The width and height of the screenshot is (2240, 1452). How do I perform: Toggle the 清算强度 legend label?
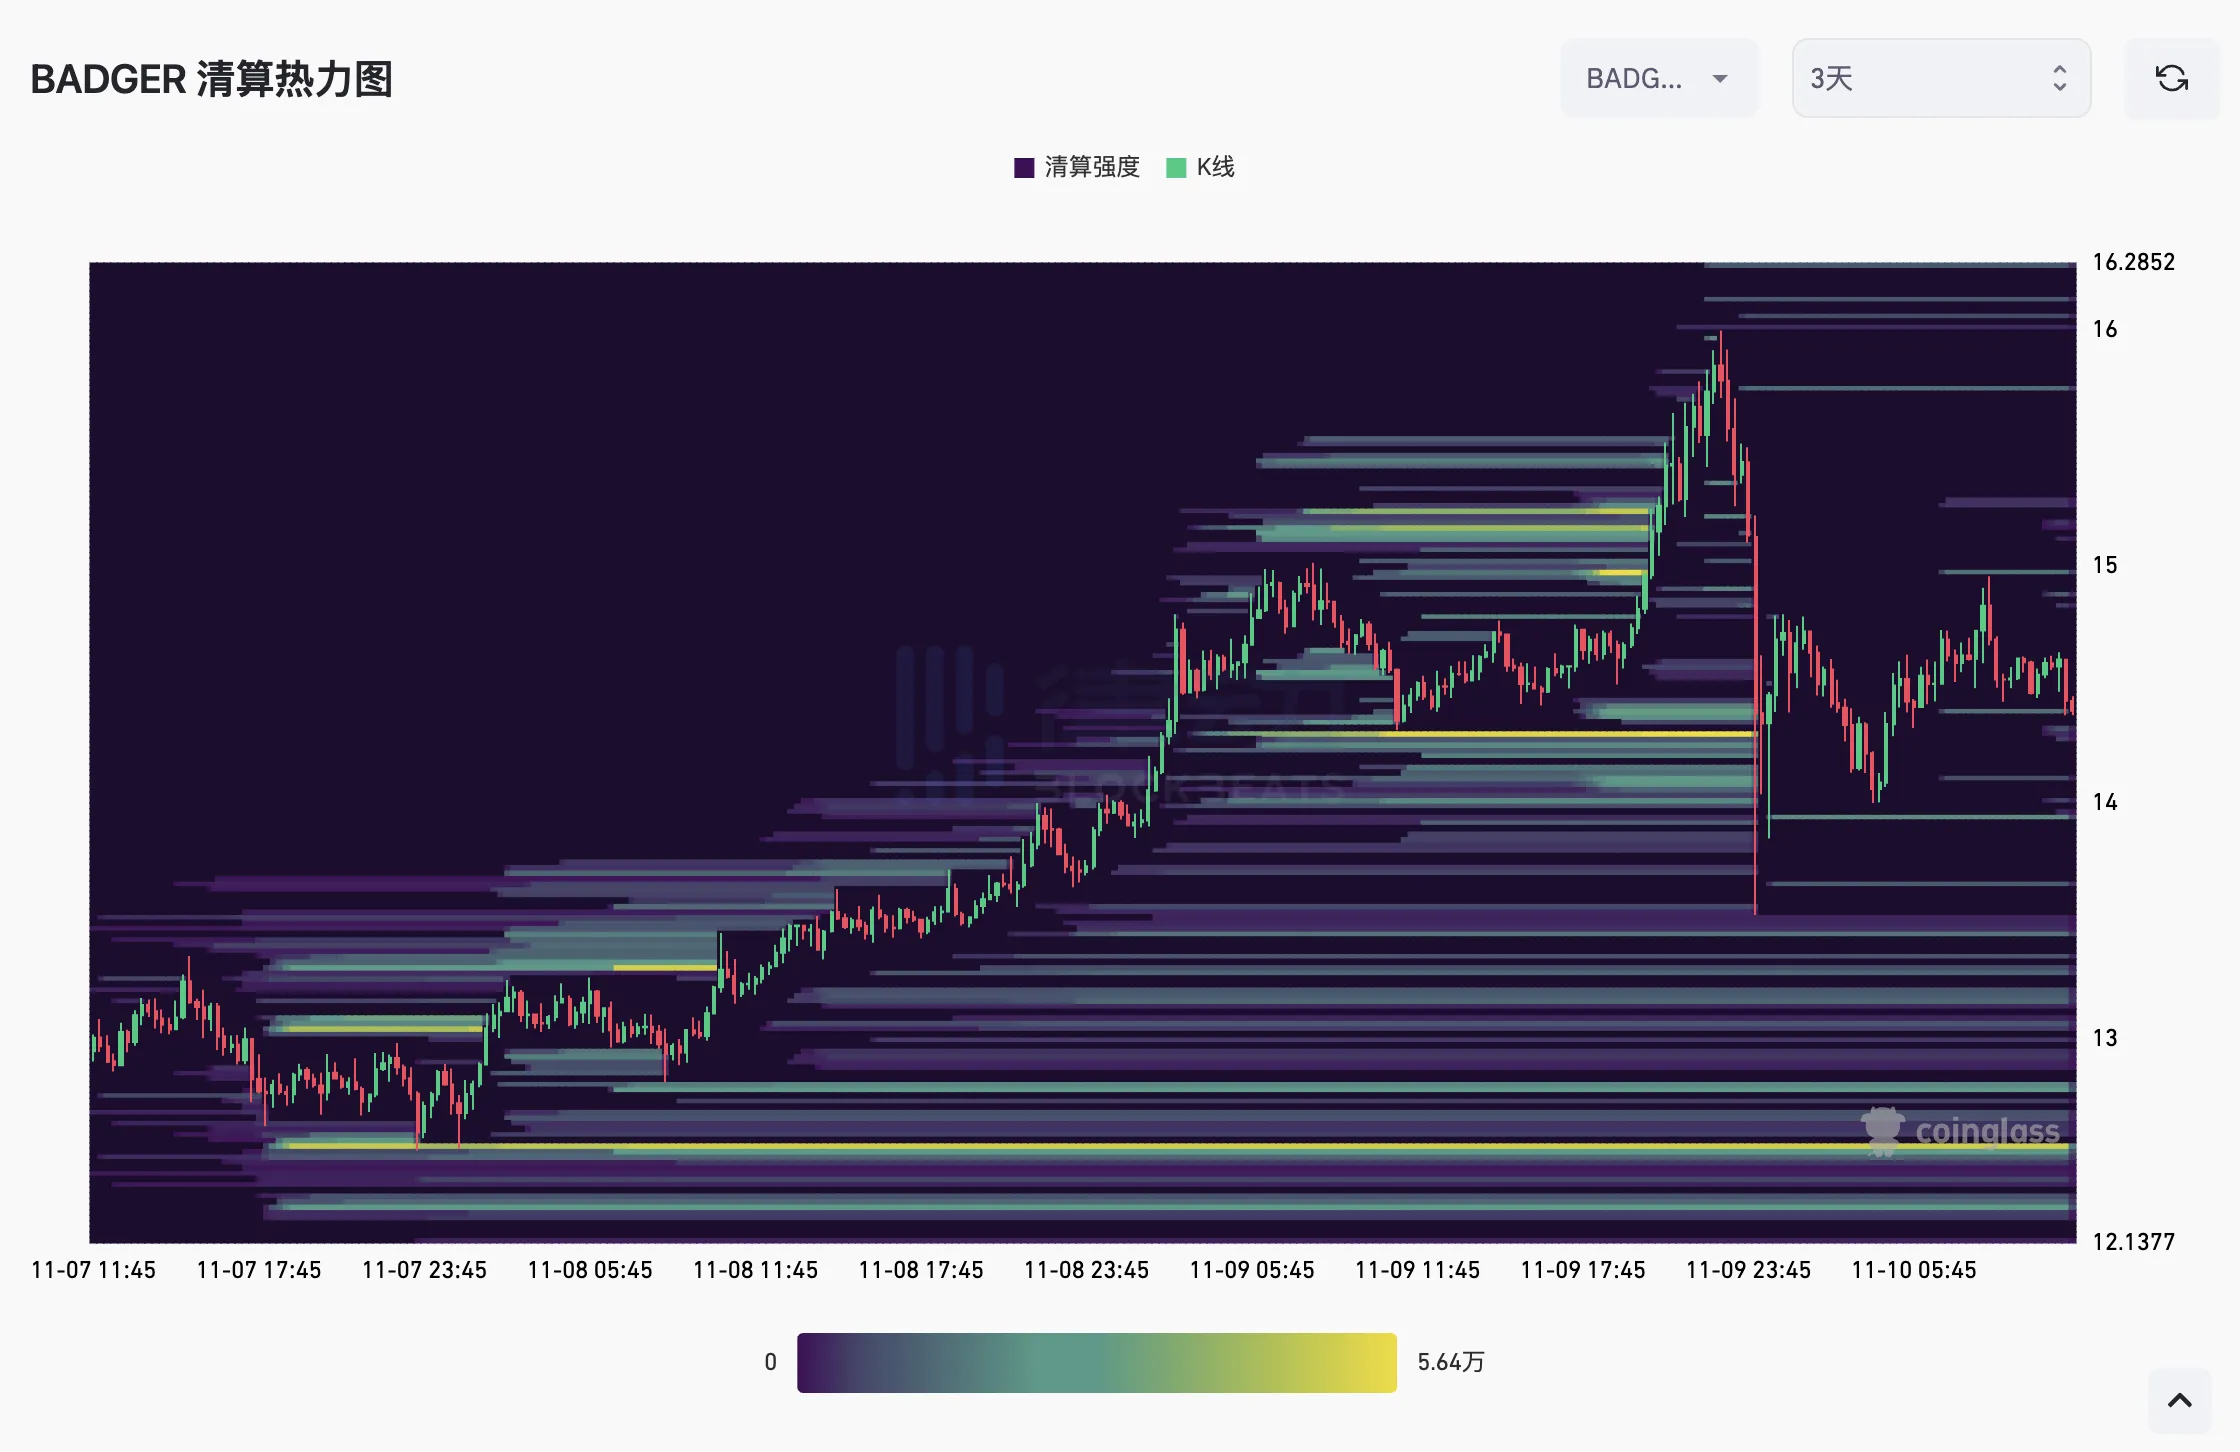point(1092,167)
